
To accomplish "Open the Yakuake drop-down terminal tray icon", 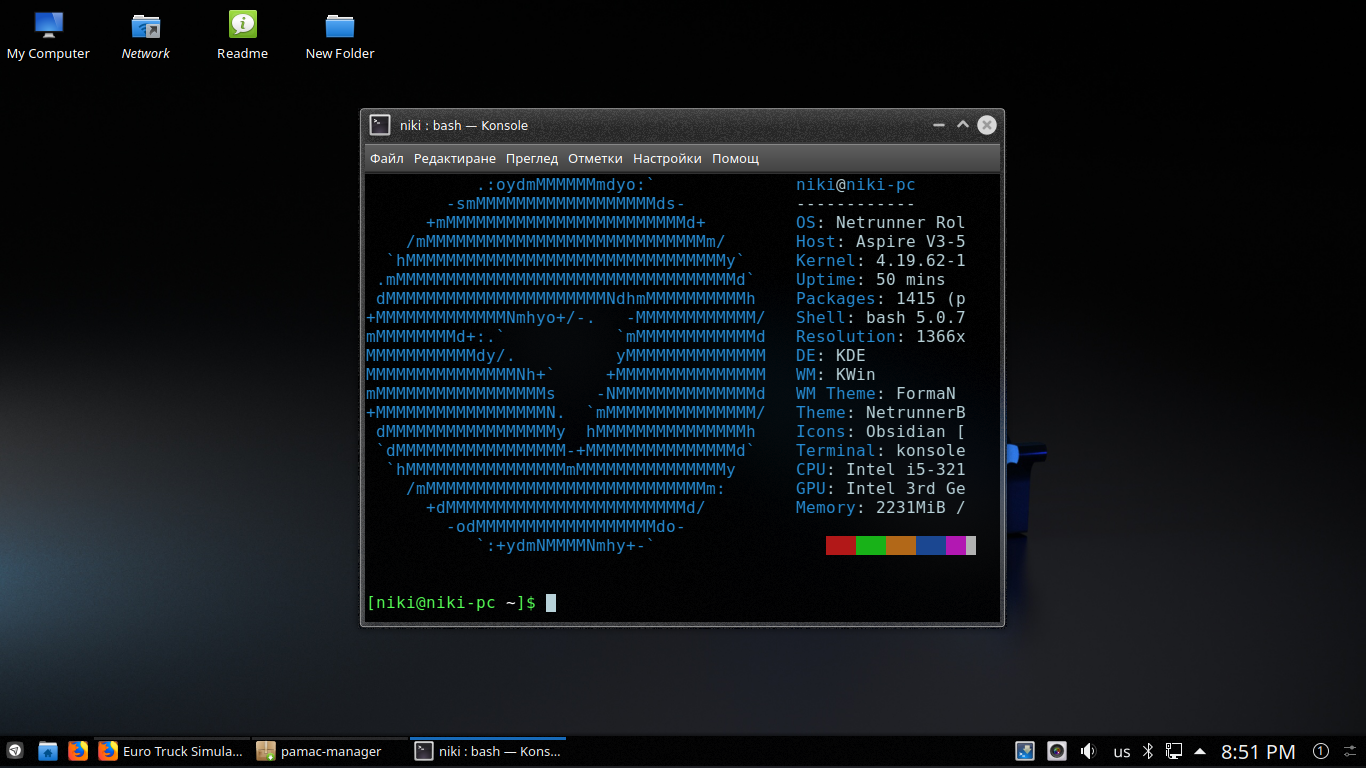I will tap(1025, 751).
